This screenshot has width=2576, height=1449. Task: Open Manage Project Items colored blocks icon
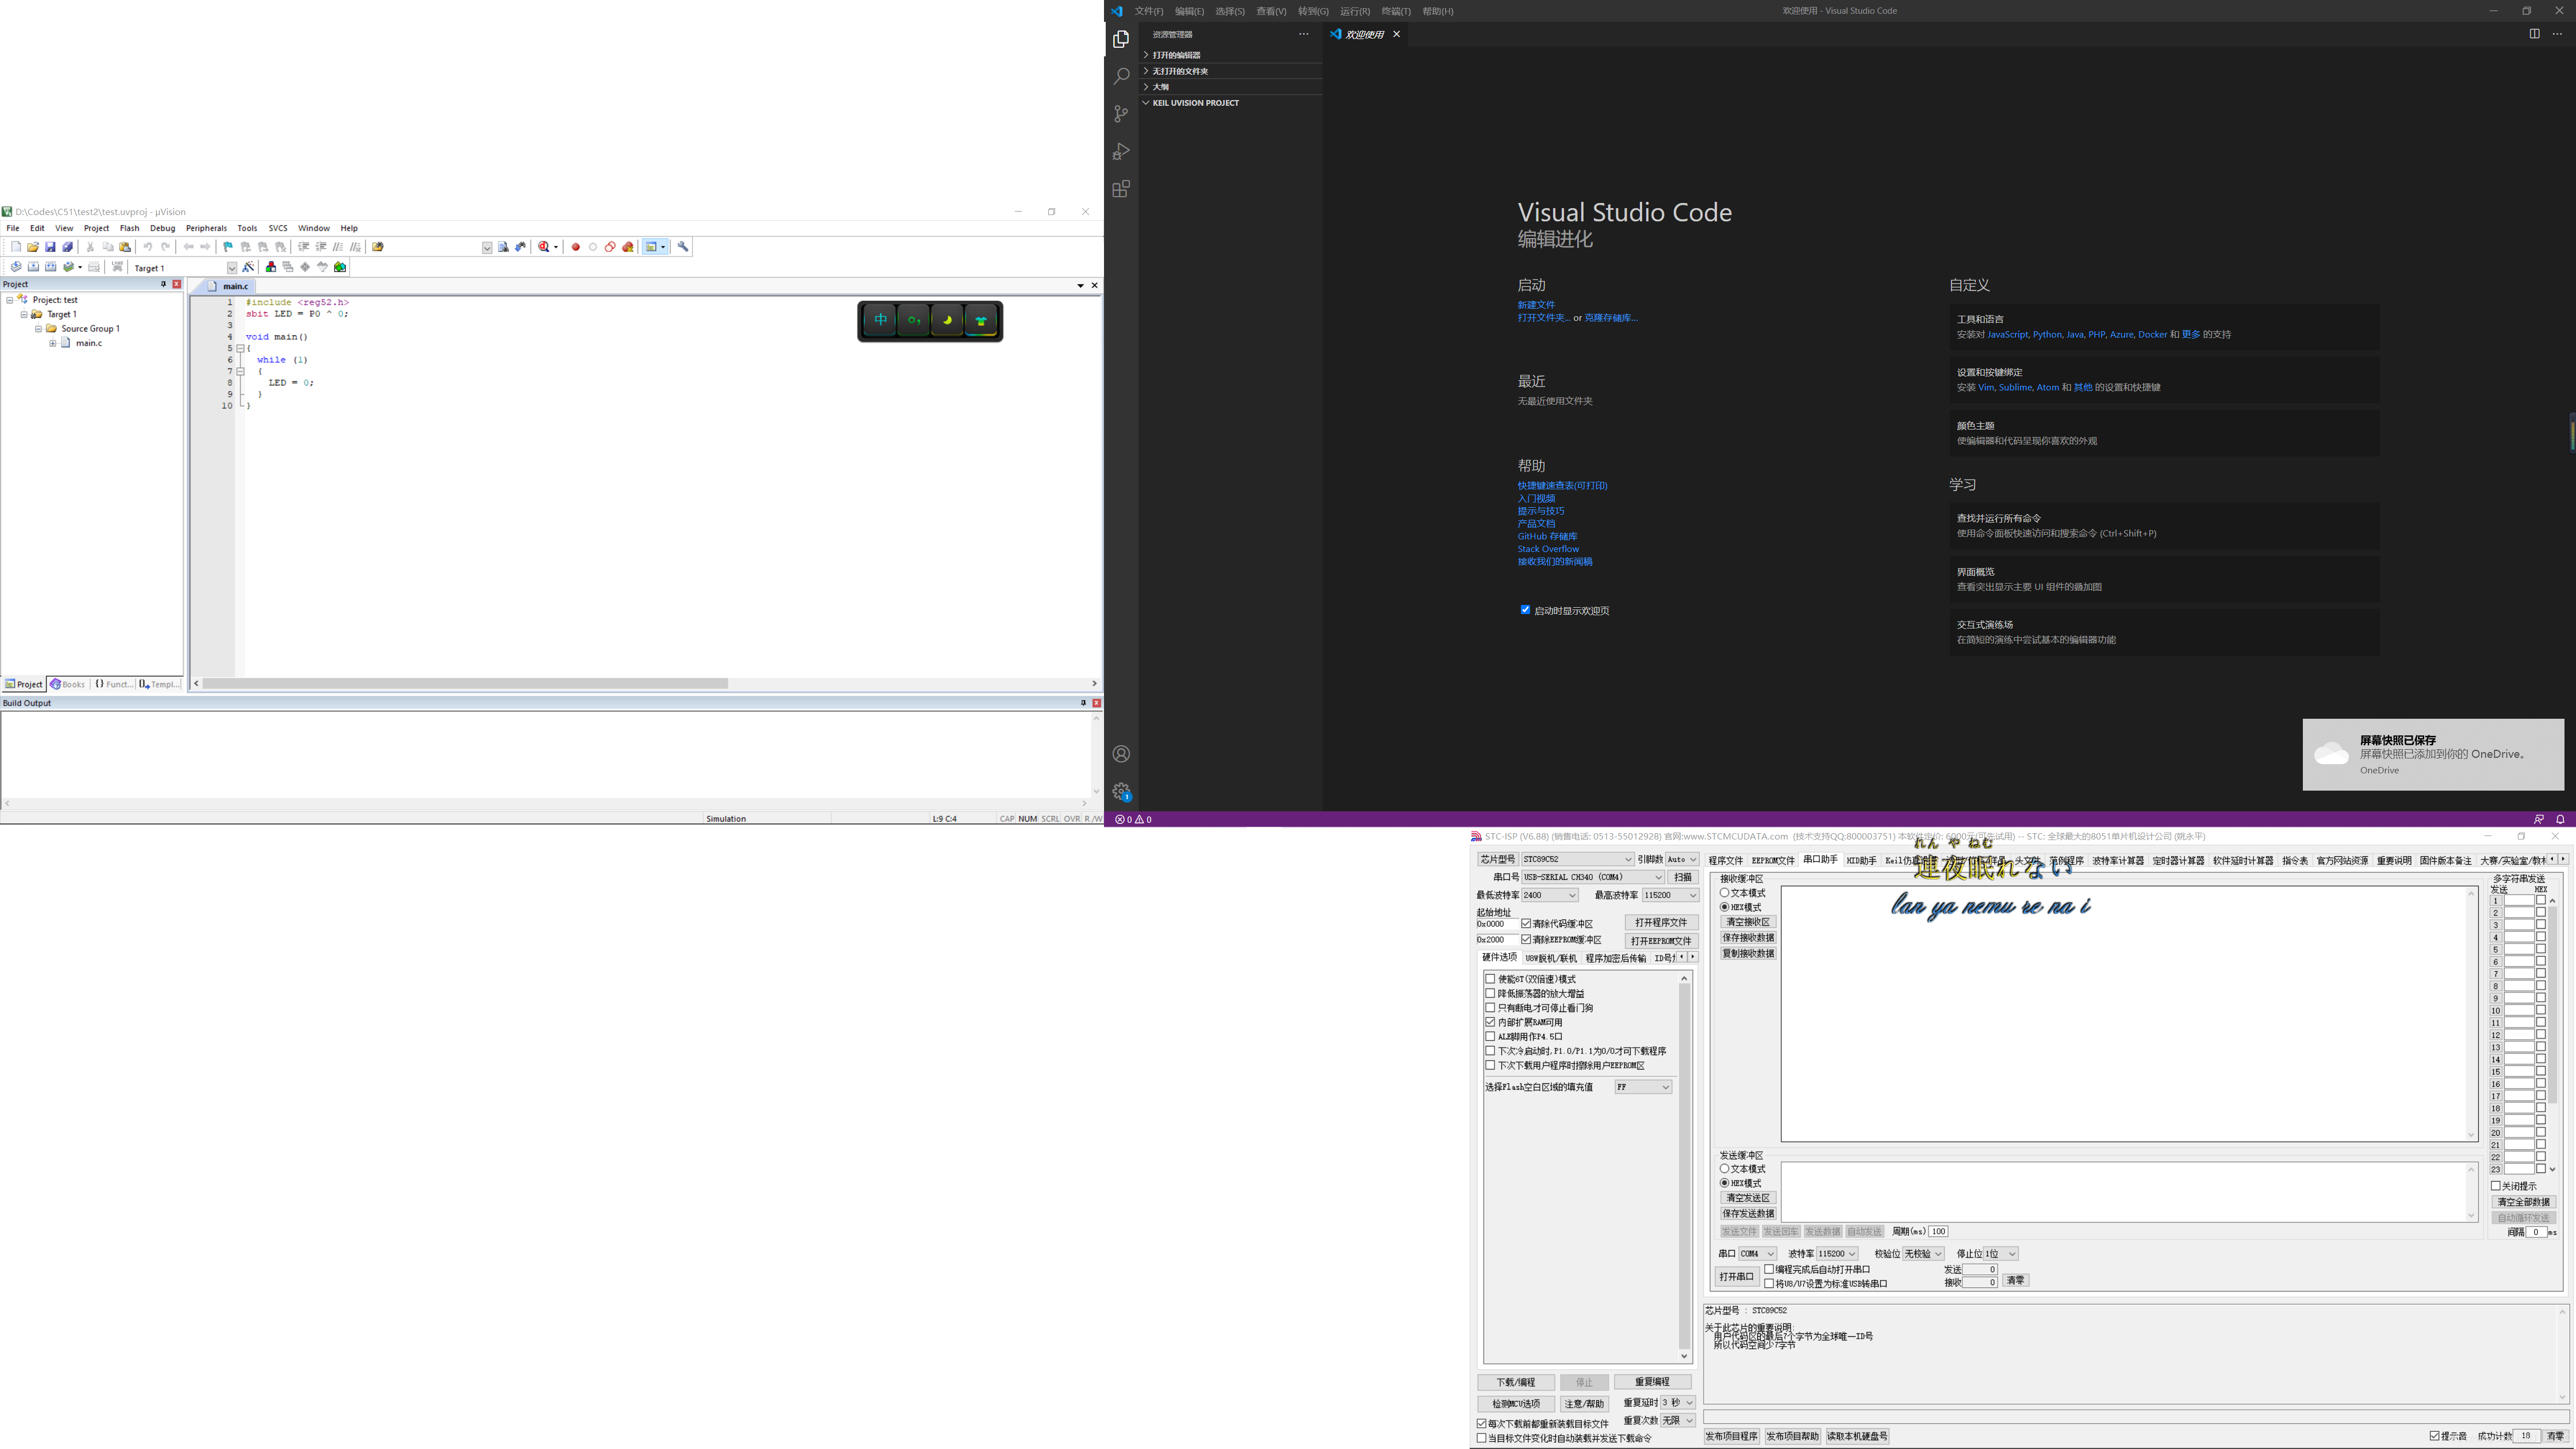pos(271,267)
